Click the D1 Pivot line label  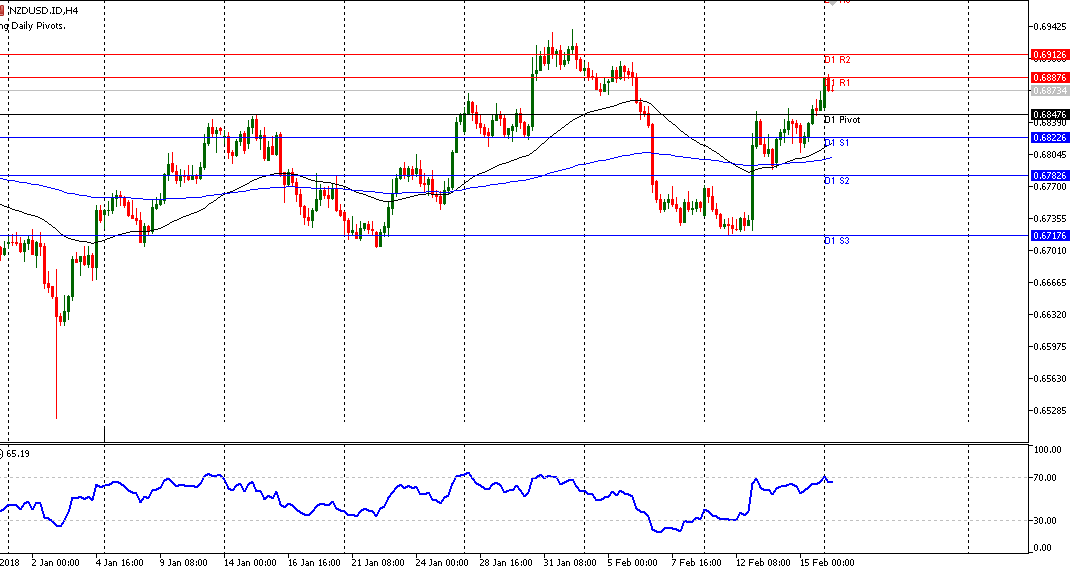pos(841,120)
